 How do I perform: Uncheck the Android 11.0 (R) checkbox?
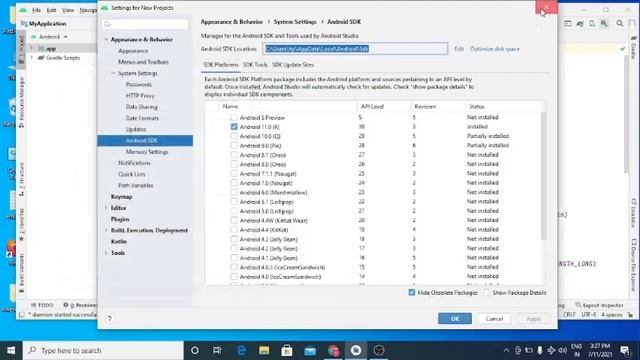point(234,127)
